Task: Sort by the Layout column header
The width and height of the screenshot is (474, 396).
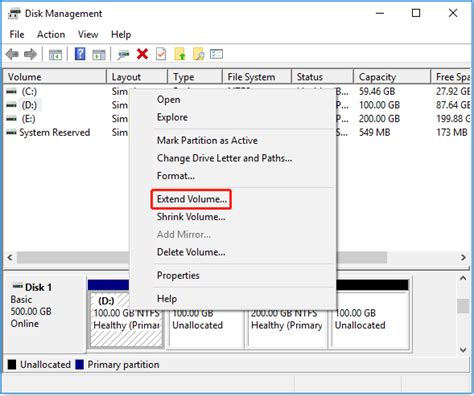Action: [x=137, y=77]
